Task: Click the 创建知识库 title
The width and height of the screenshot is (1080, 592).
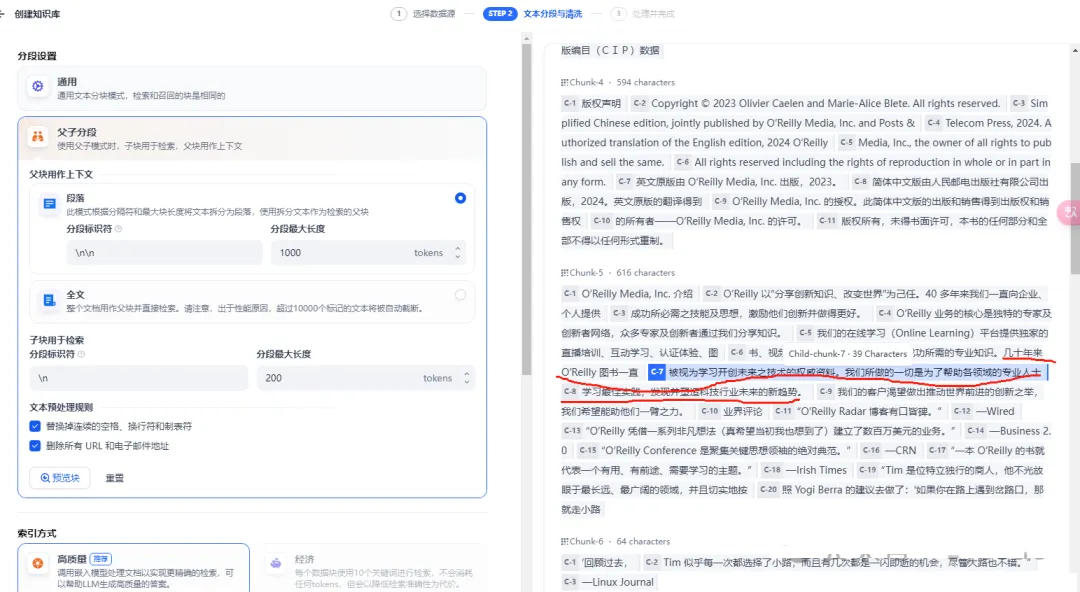Action: point(37,14)
